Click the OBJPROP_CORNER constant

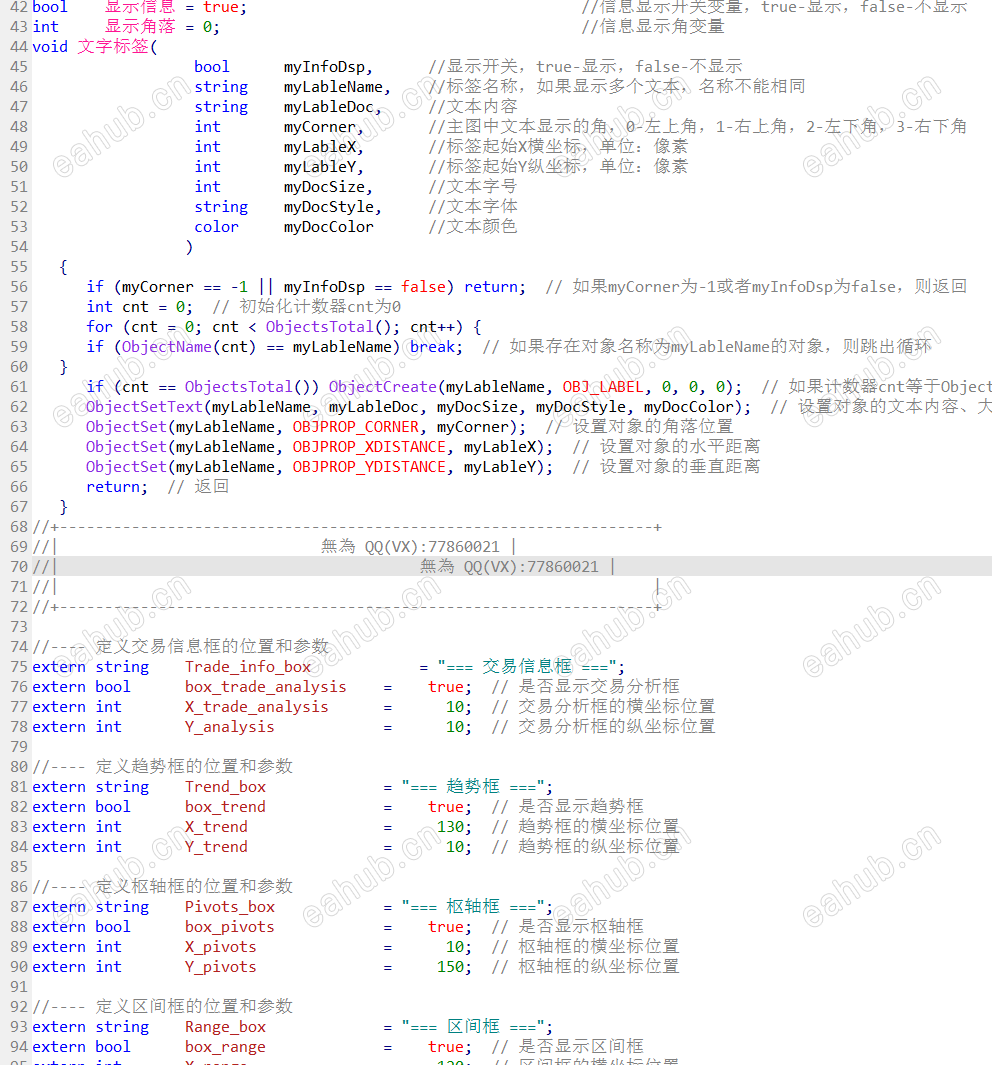coord(356,427)
